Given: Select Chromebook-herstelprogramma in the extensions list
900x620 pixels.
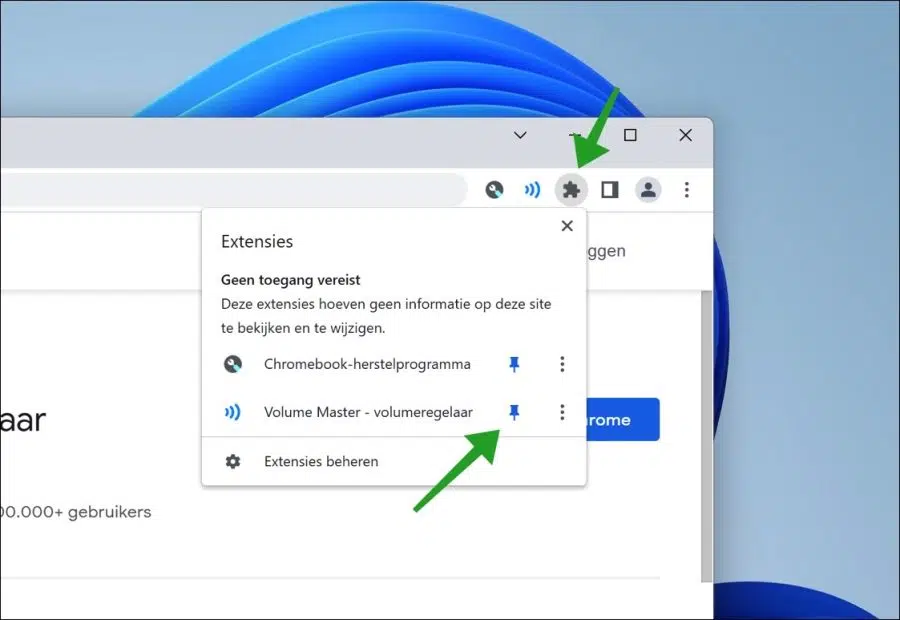Looking at the screenshot, I should tap(367, 364).
